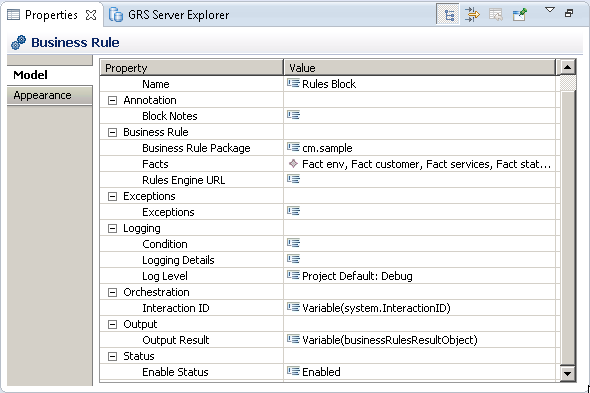The height and width of the screenshot is (393, 590).
Task: Close the Properties tab
Action: coord(91,15)
